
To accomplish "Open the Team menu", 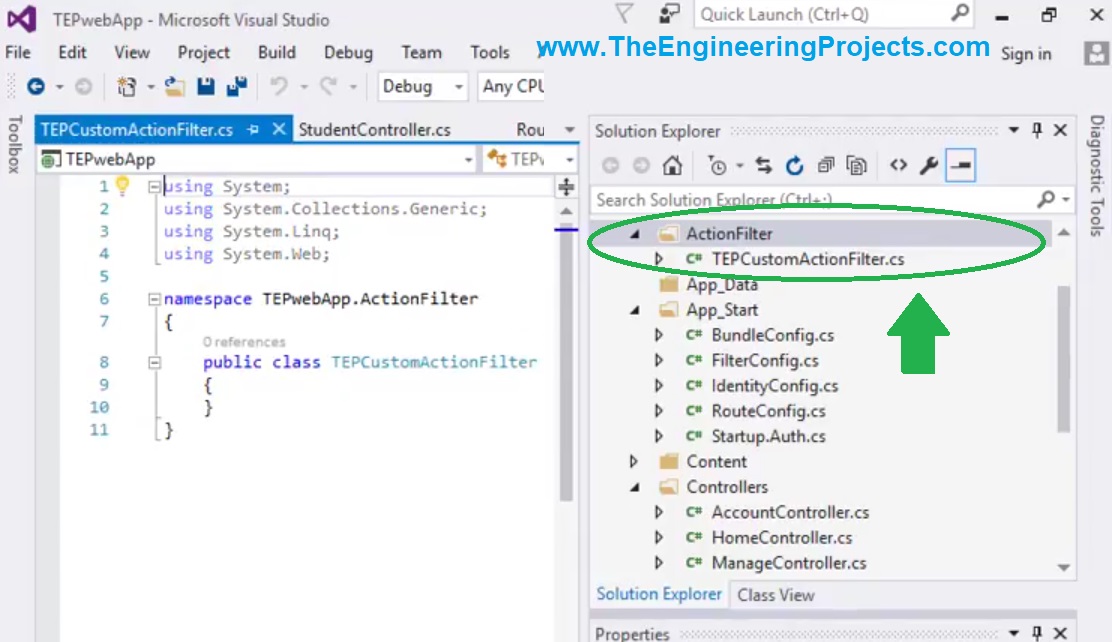I will pos(421,52).
